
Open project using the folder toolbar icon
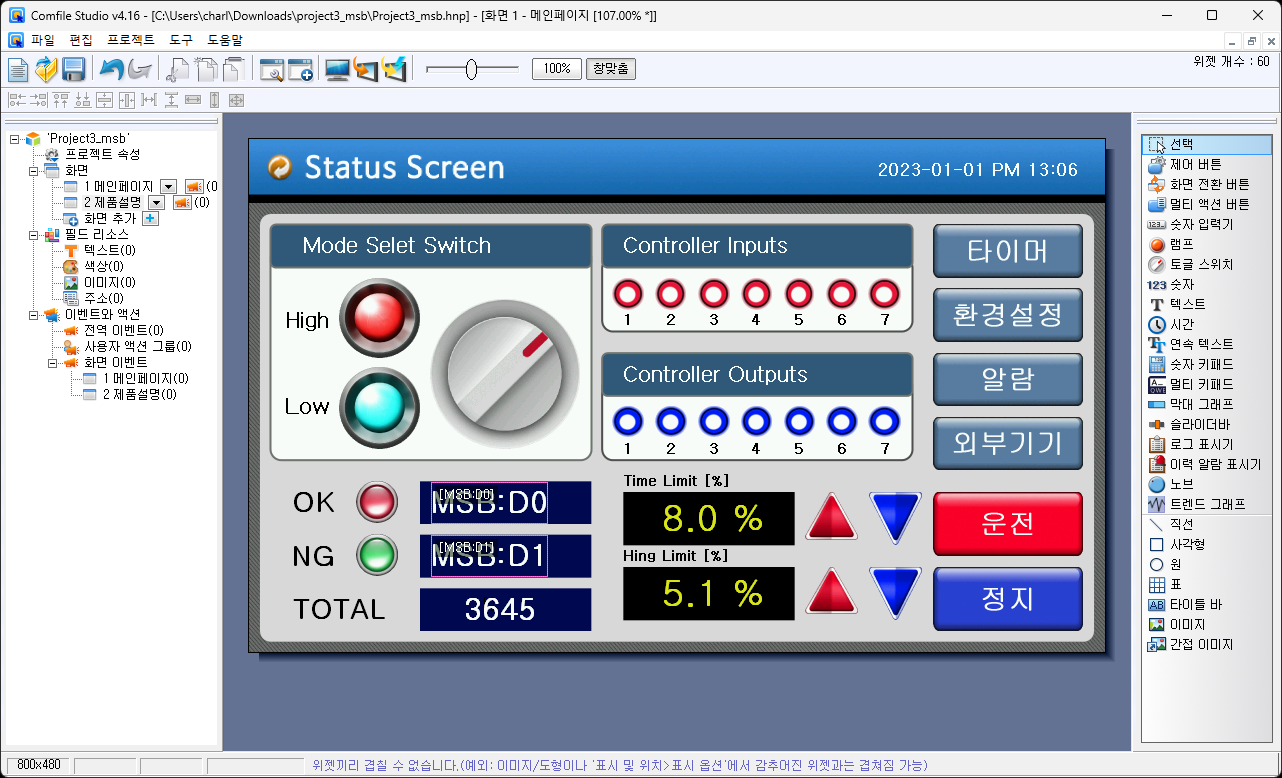pos(46,69)
